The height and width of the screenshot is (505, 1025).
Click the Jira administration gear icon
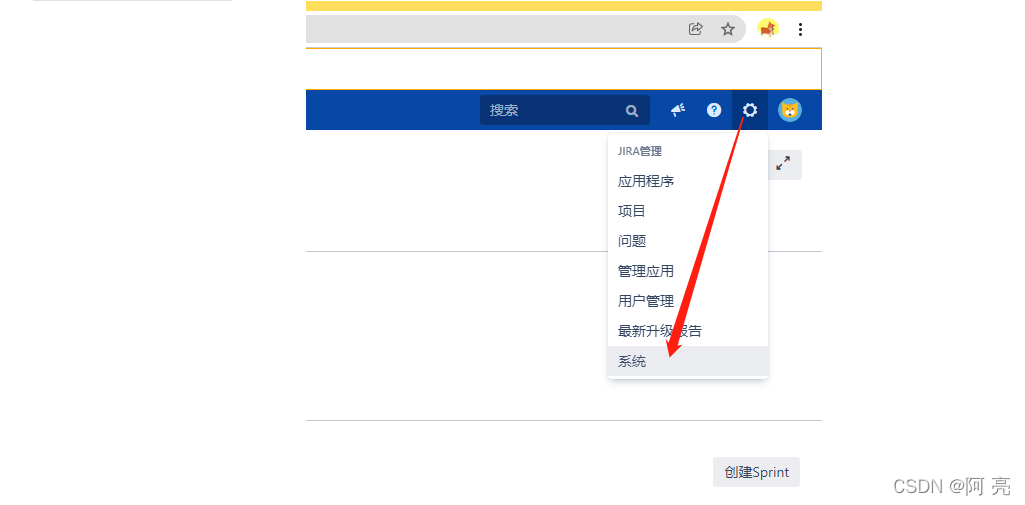[x=750, y=110]
